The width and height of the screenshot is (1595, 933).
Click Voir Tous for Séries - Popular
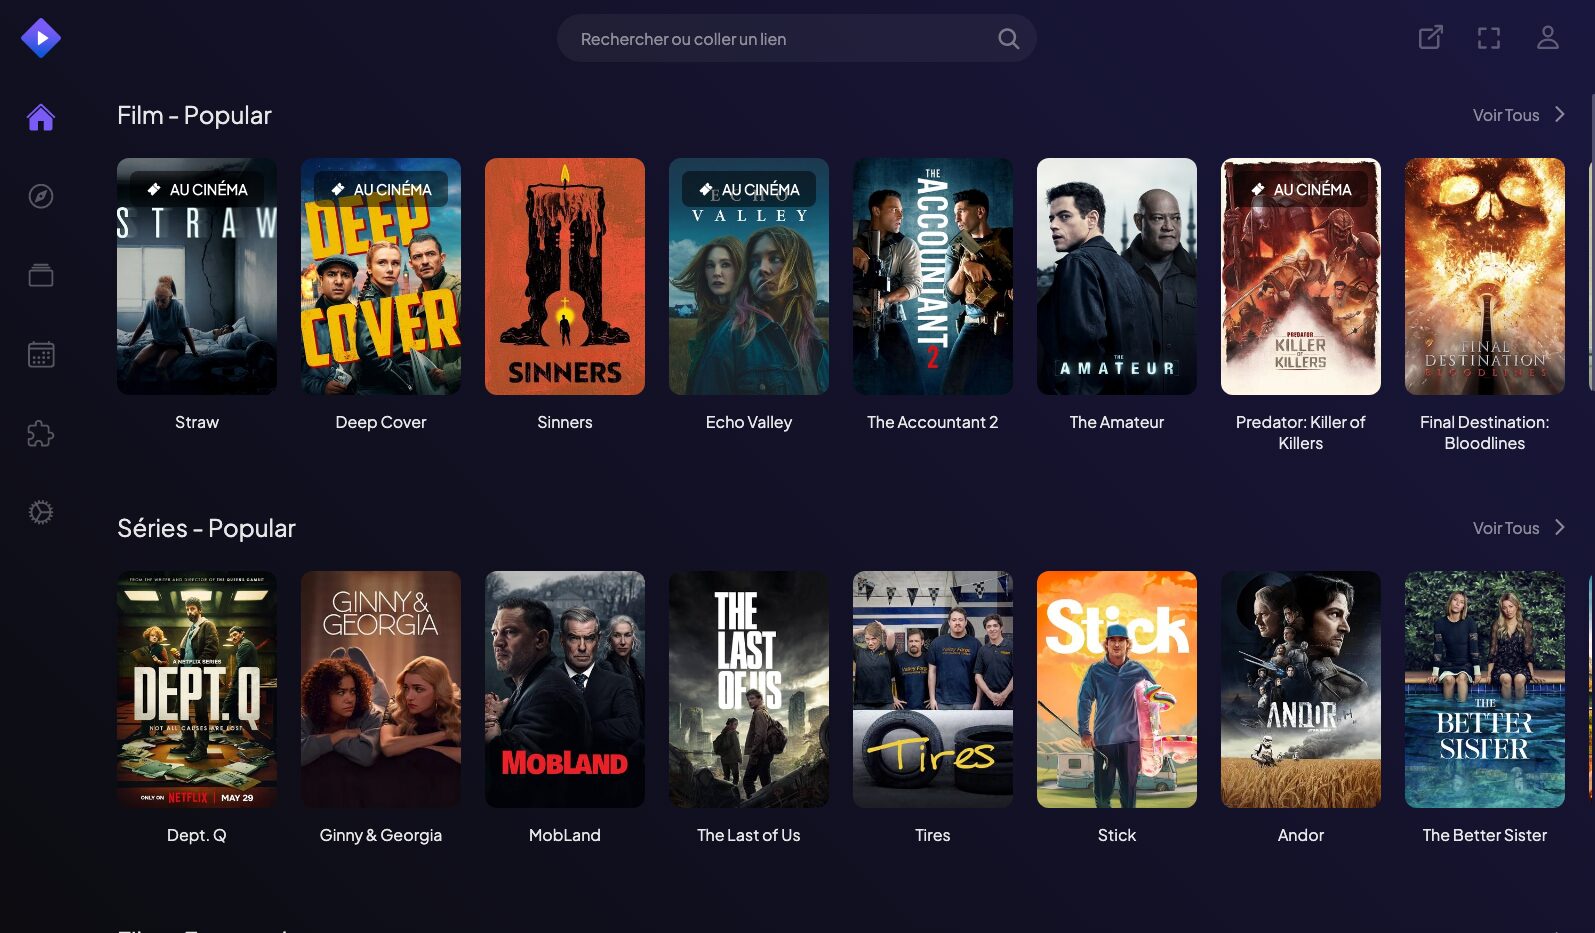1506,528
